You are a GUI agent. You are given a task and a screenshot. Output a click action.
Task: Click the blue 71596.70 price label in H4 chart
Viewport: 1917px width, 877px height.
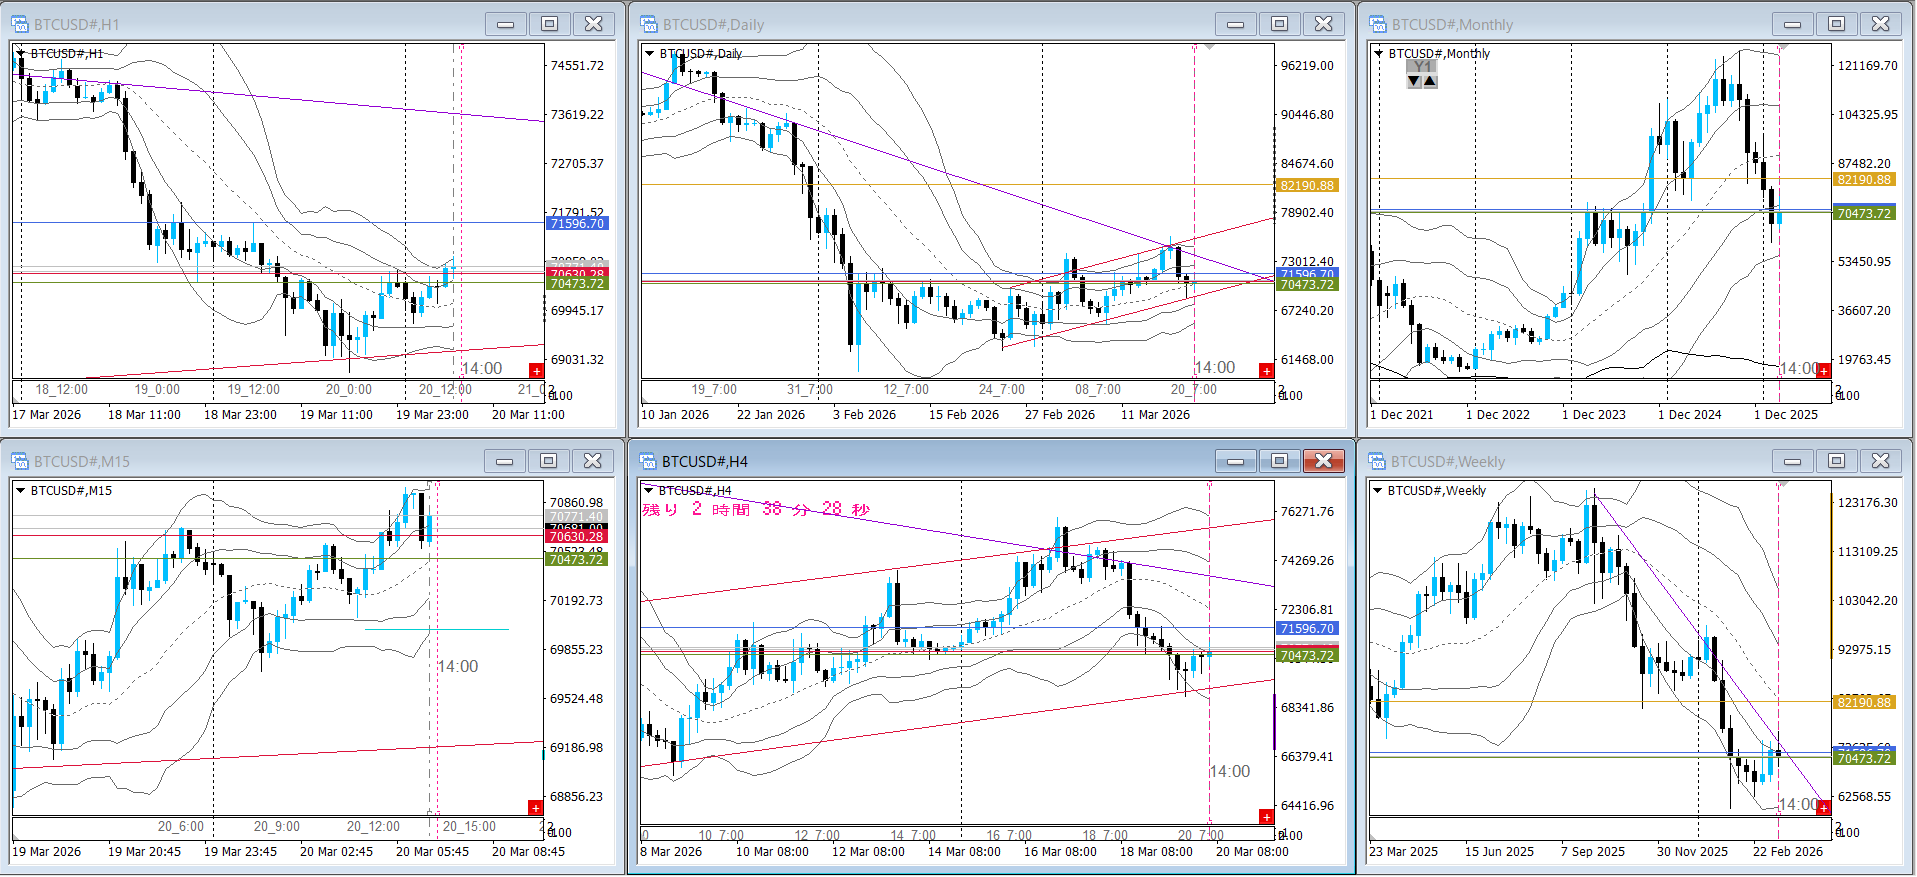[1307, 629]
